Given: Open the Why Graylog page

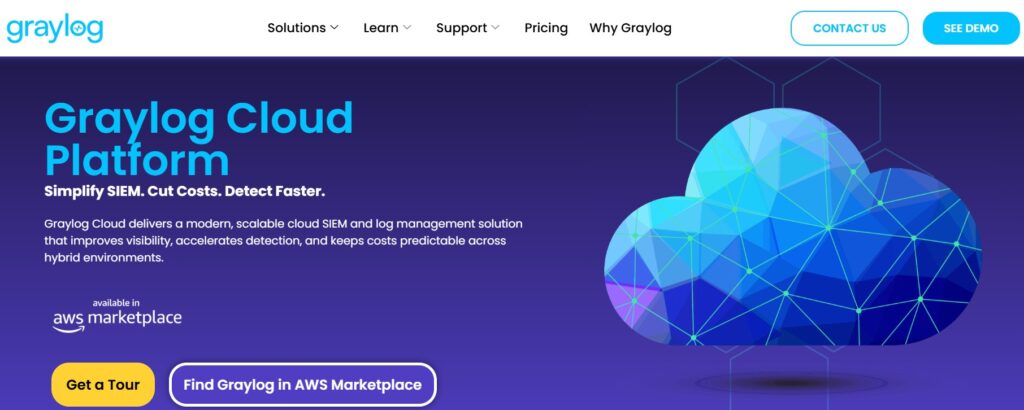Looking at the screenshot, I should (630, 28).
